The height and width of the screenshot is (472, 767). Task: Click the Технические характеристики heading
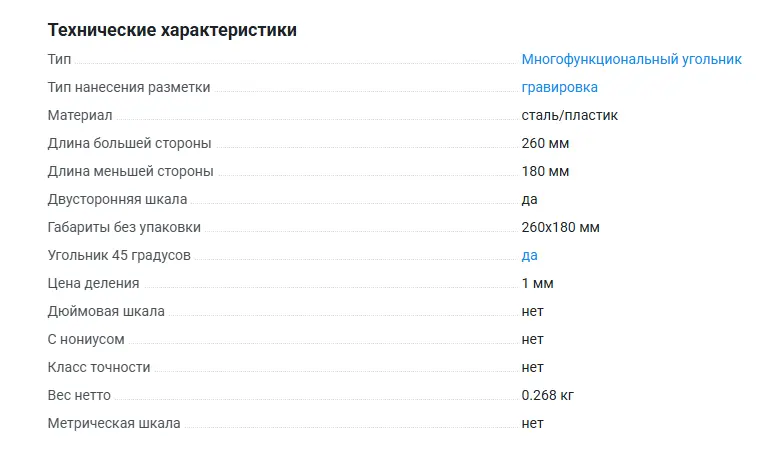(x=172, y=30)
